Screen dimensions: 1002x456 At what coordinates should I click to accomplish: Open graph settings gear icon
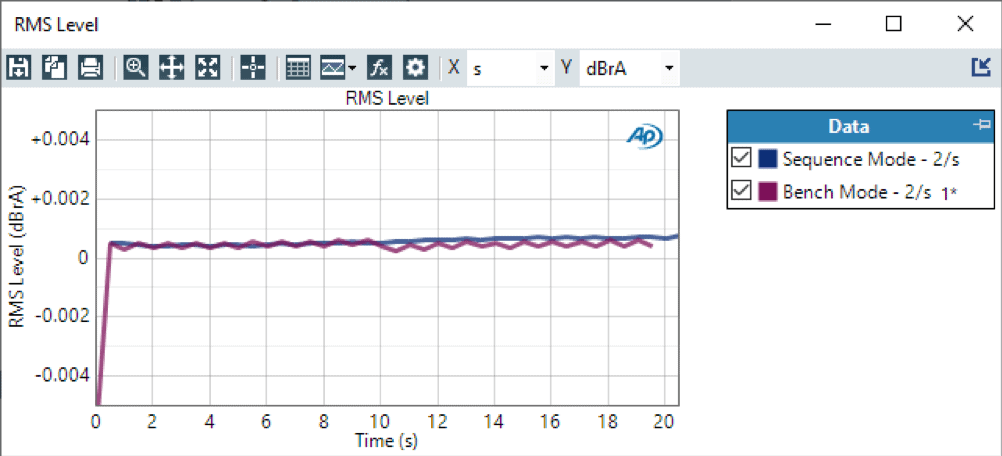point(415,68)
